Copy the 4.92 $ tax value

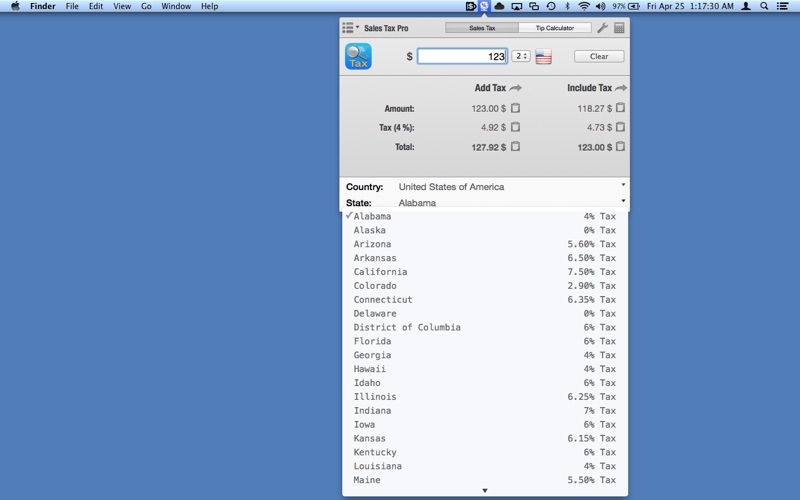(516, 127)
